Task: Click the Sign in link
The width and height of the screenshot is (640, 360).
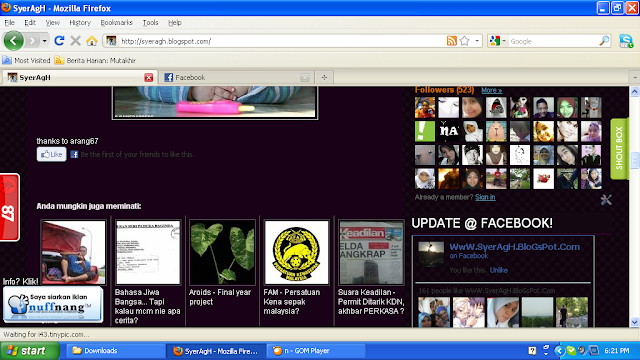Action: click(485, 197)
